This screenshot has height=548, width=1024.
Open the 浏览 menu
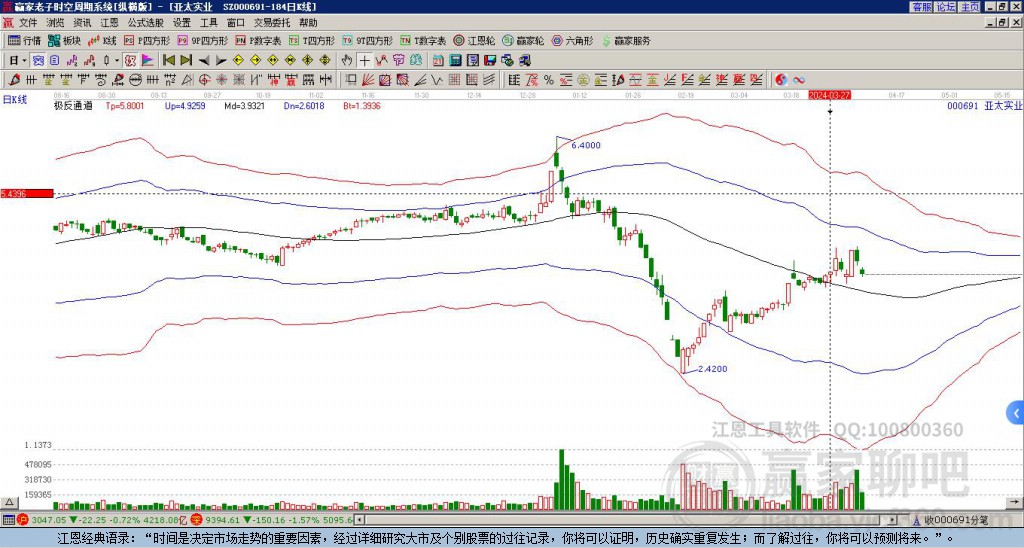[56, 23]
